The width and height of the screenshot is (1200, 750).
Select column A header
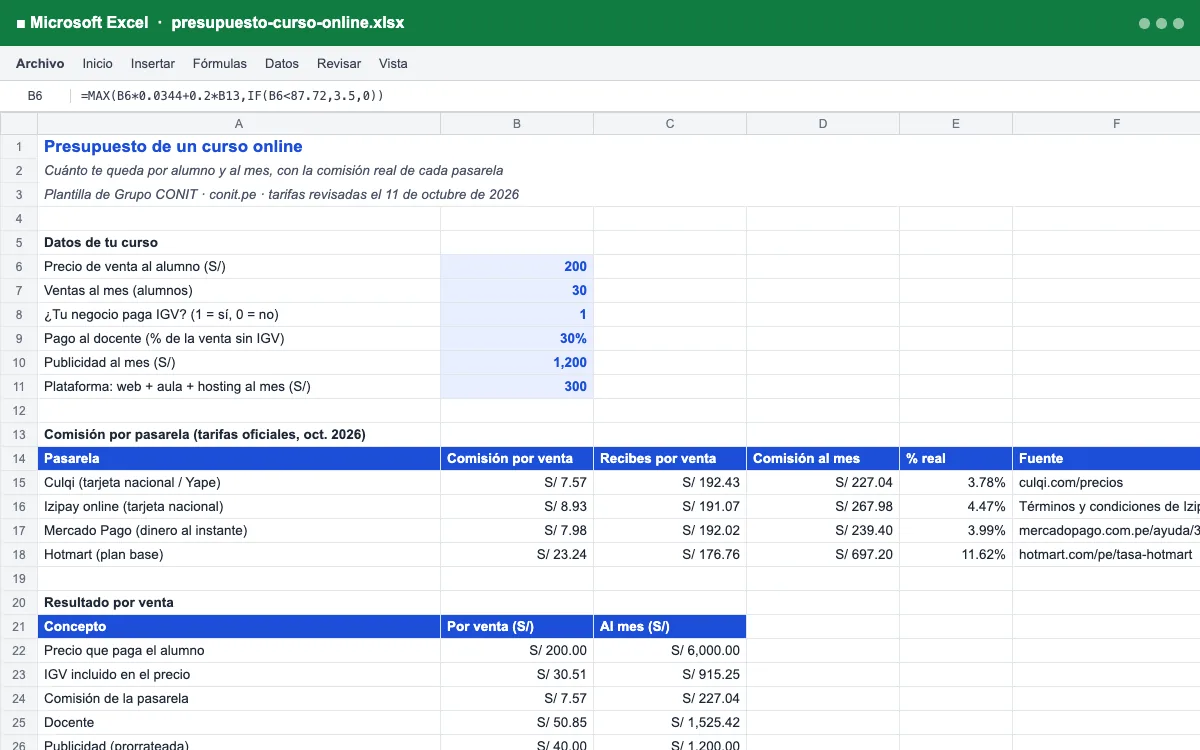click(239, 124)
